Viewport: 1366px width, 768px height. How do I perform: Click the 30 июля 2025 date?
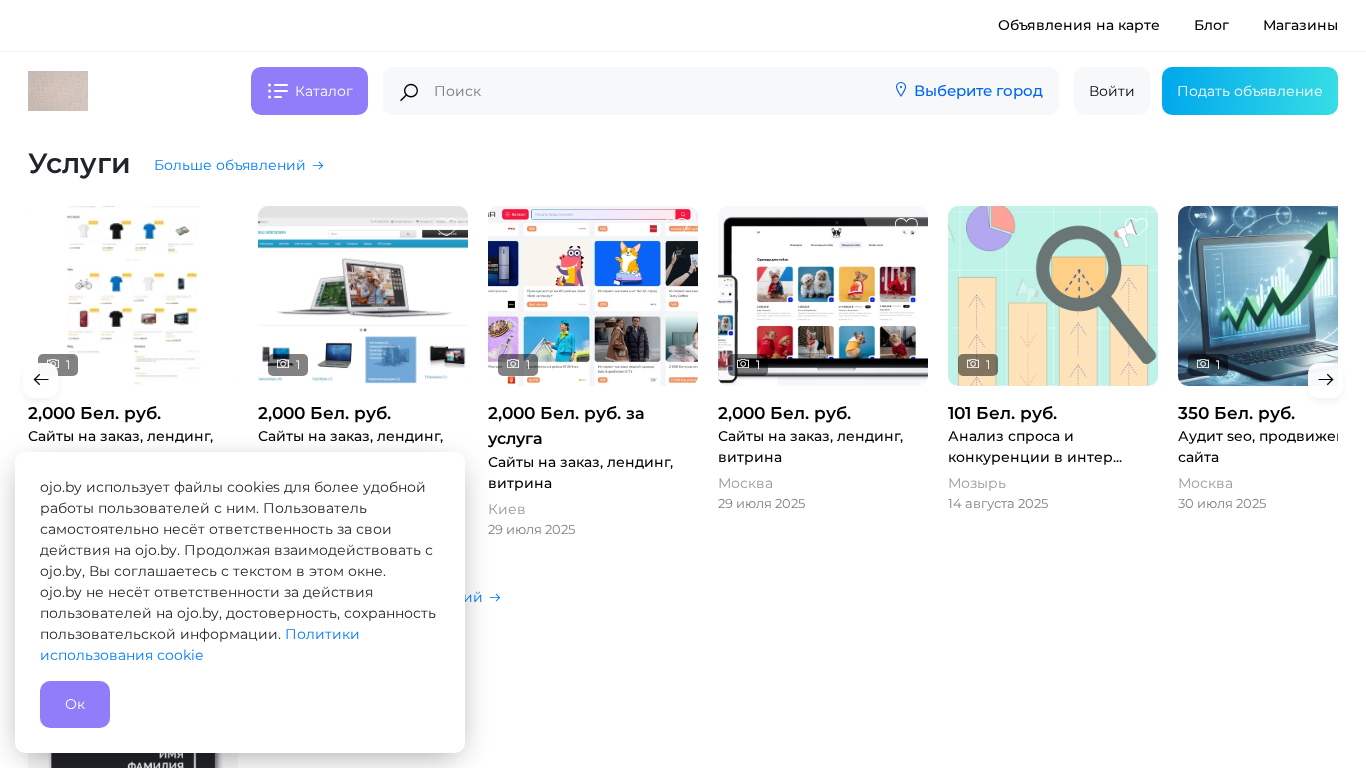1222,504
